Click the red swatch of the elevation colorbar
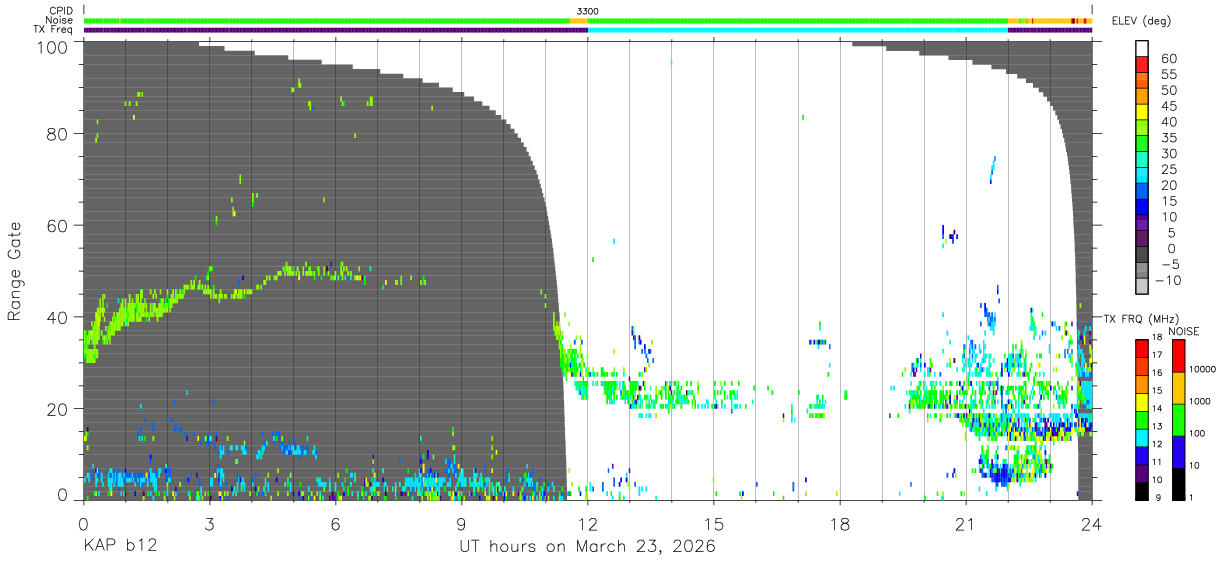 coord(1142,65)
